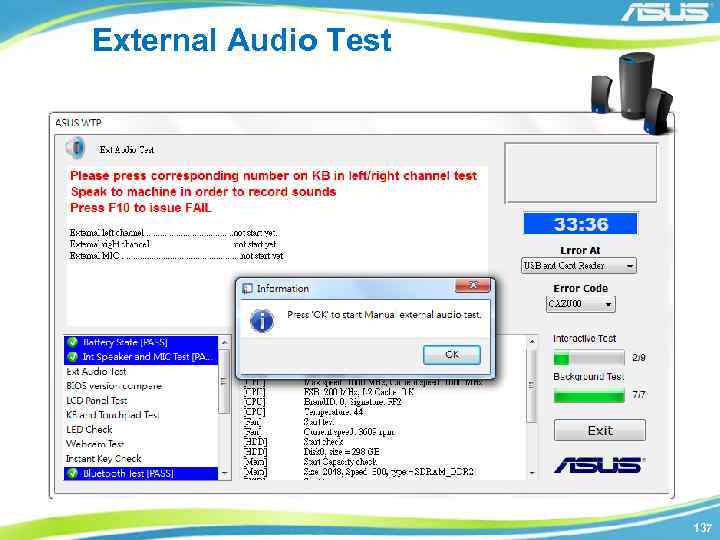The height and width of the screenshot is (540, 720).
Task: Click log line 'Temperature: 44'
Action: pyautogui.click(x=333, y=412)
